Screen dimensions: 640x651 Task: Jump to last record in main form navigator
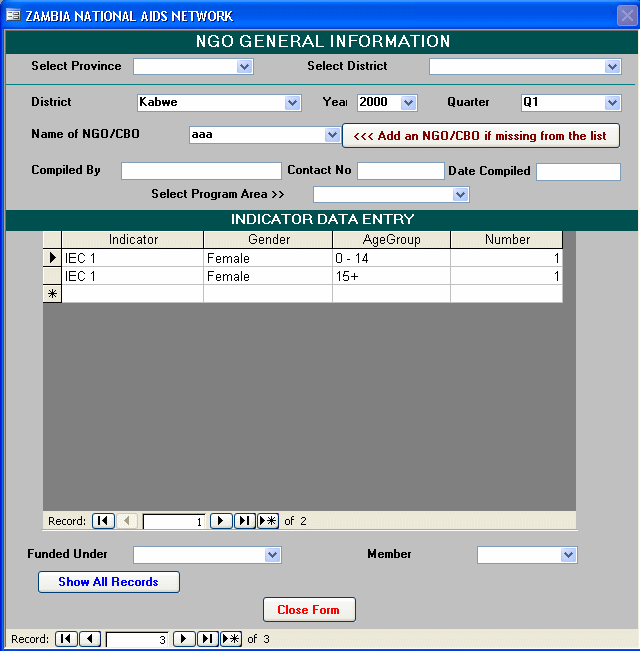(x=208, y=639)
